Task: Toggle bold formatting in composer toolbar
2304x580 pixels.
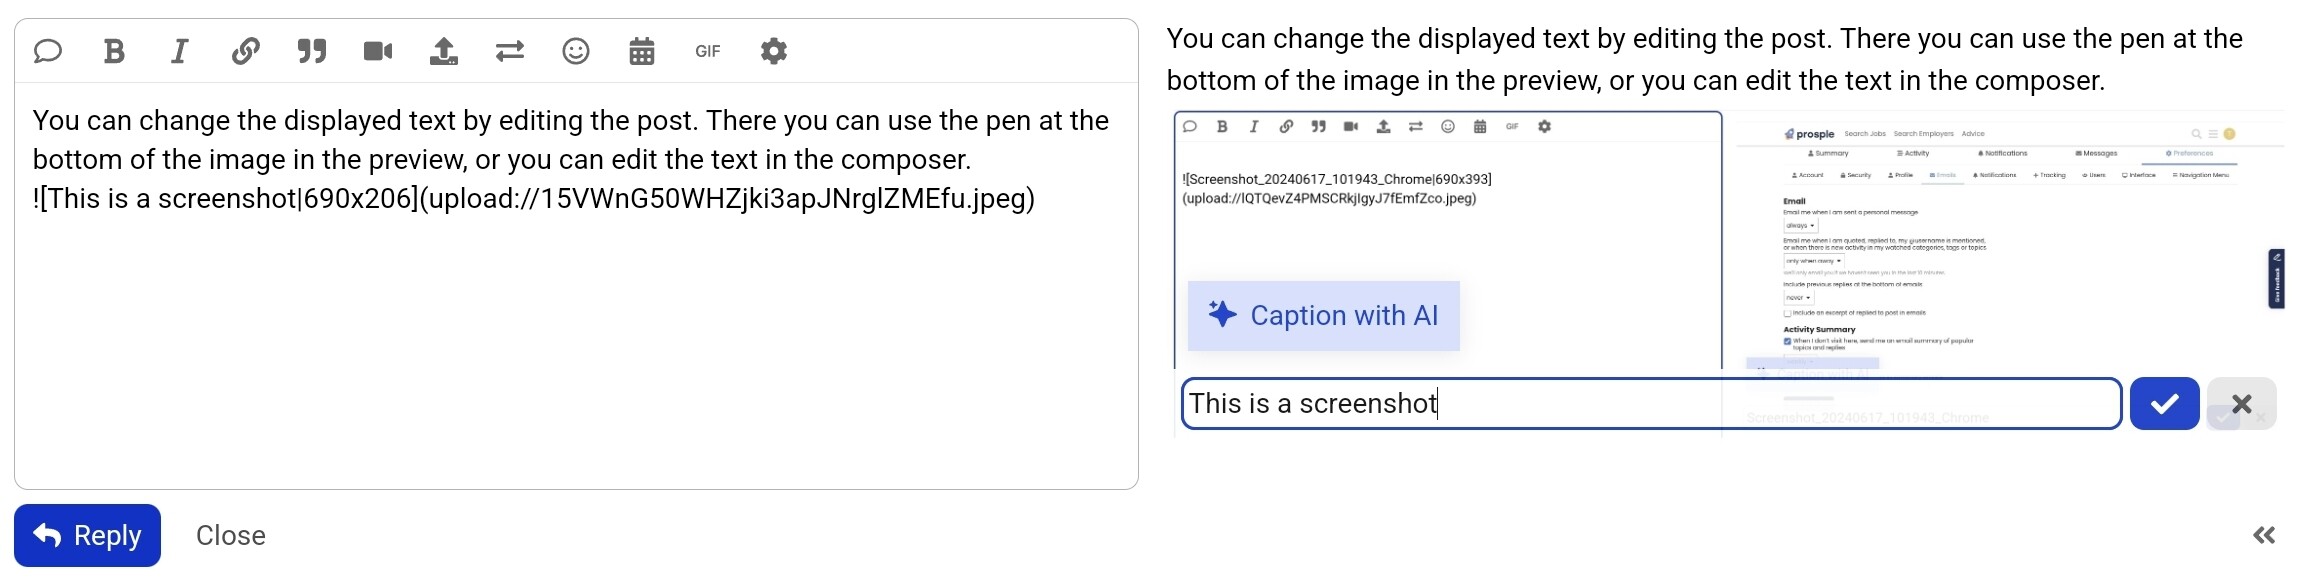Action: pos(114,51)
